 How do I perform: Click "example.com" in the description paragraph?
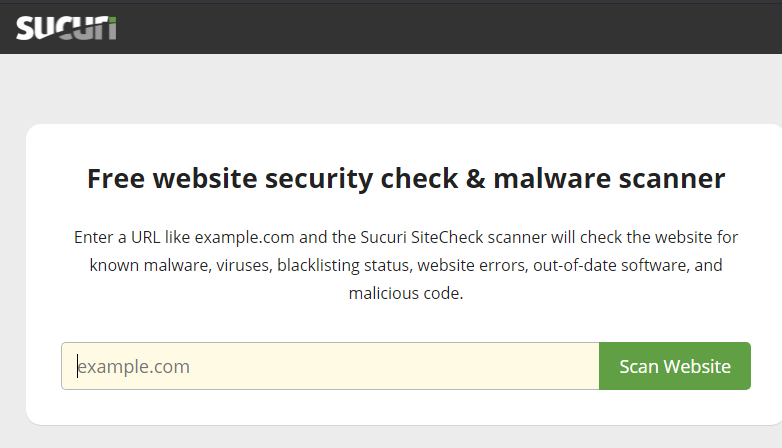244,237
